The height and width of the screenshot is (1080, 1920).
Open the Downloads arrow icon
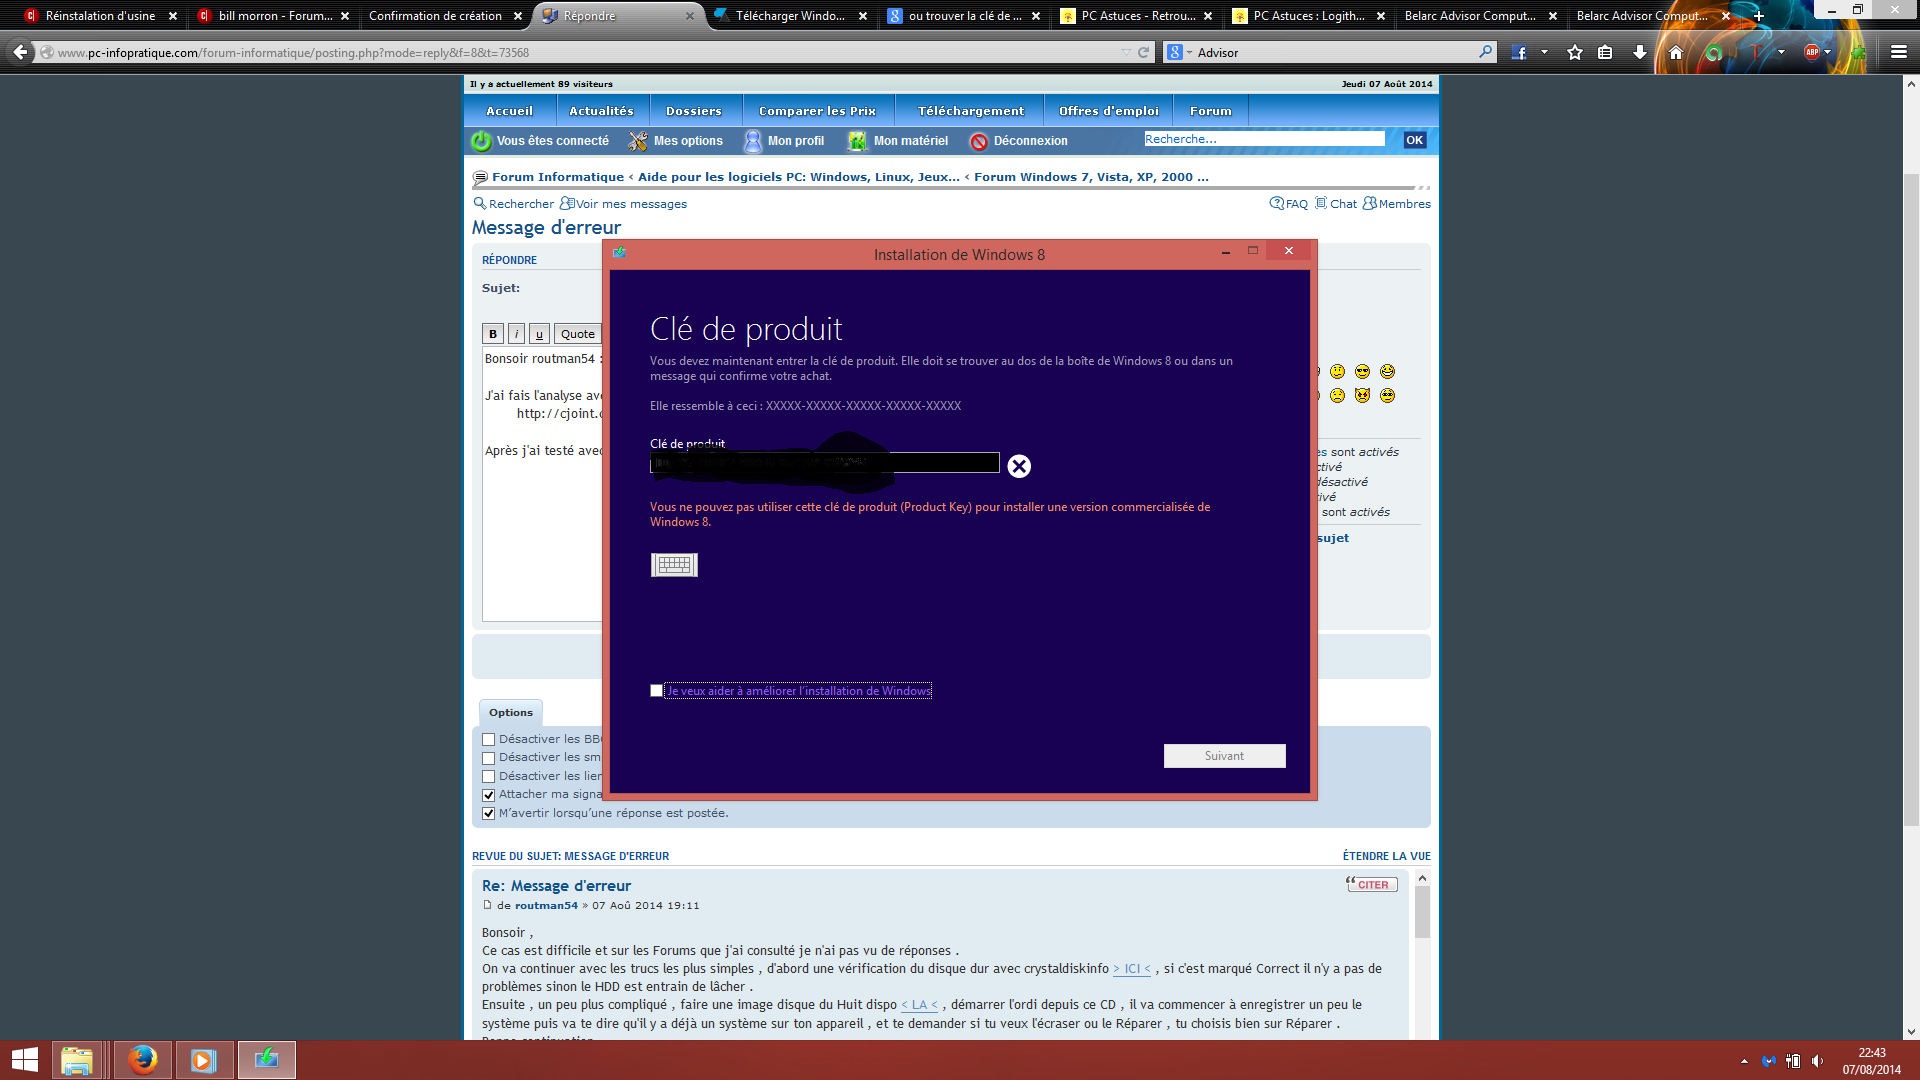pos(1640,52)
